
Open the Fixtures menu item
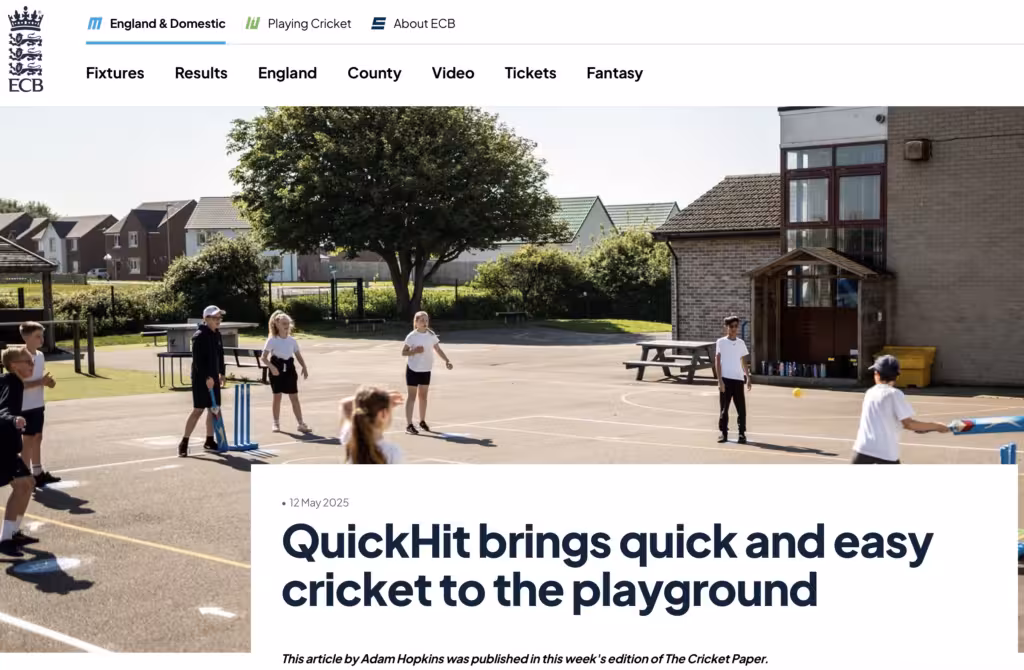(x=115, y=73)
